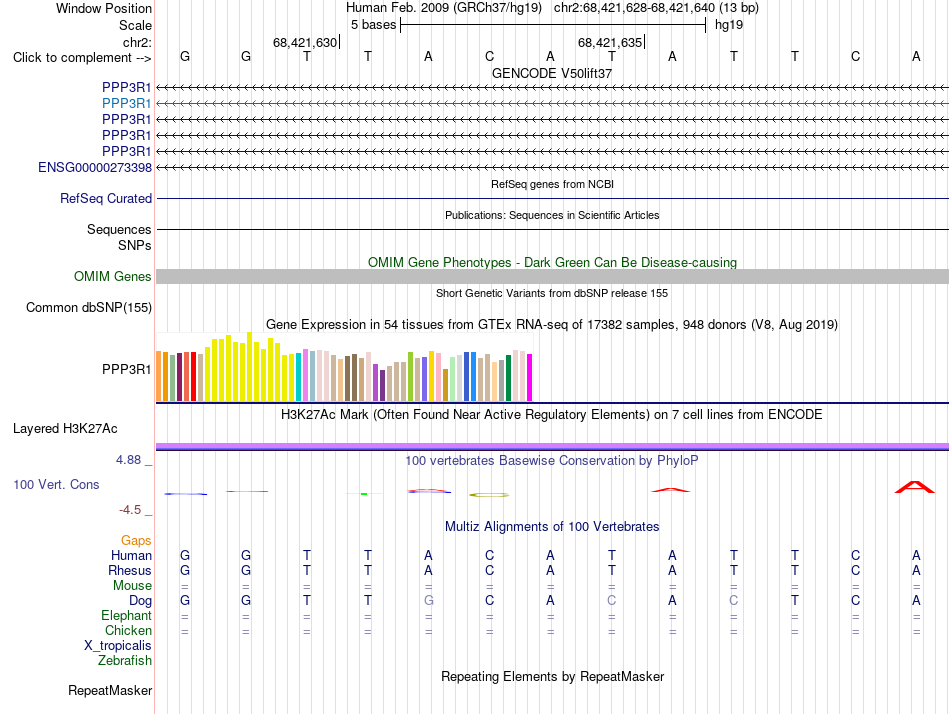Open the GENCODE V50lift37 track title
The image size is (950, 714).
552,73
